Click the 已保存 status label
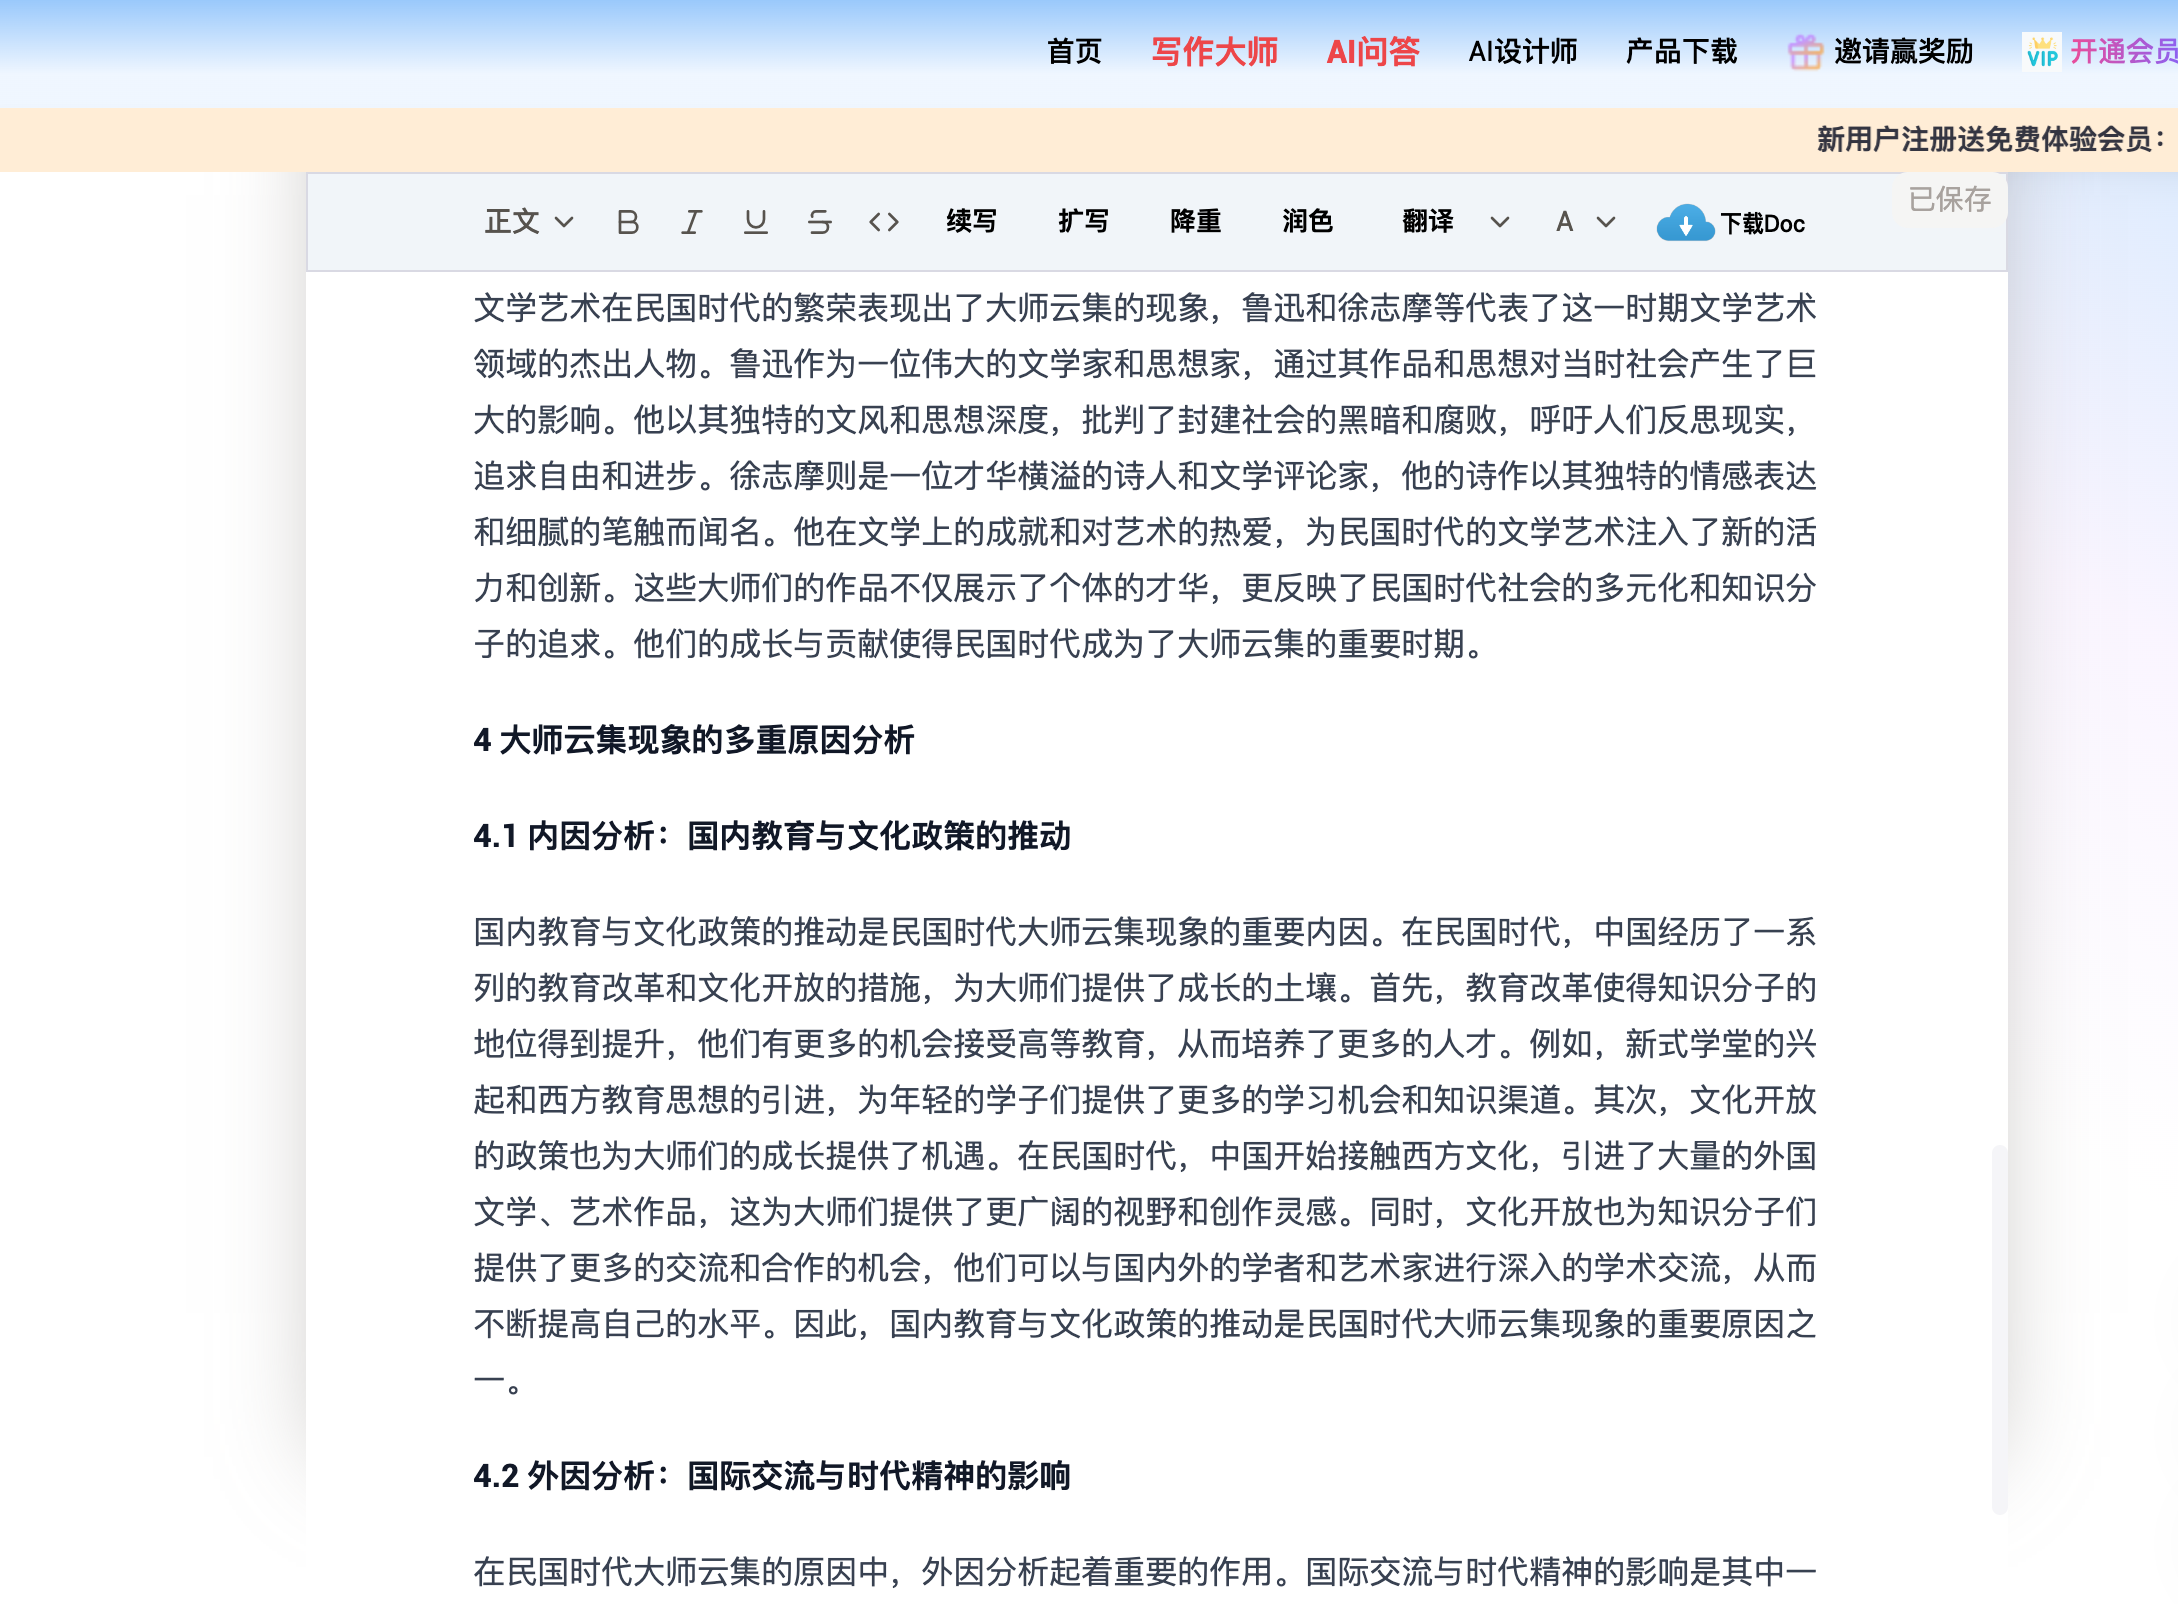 (1949, 199)
